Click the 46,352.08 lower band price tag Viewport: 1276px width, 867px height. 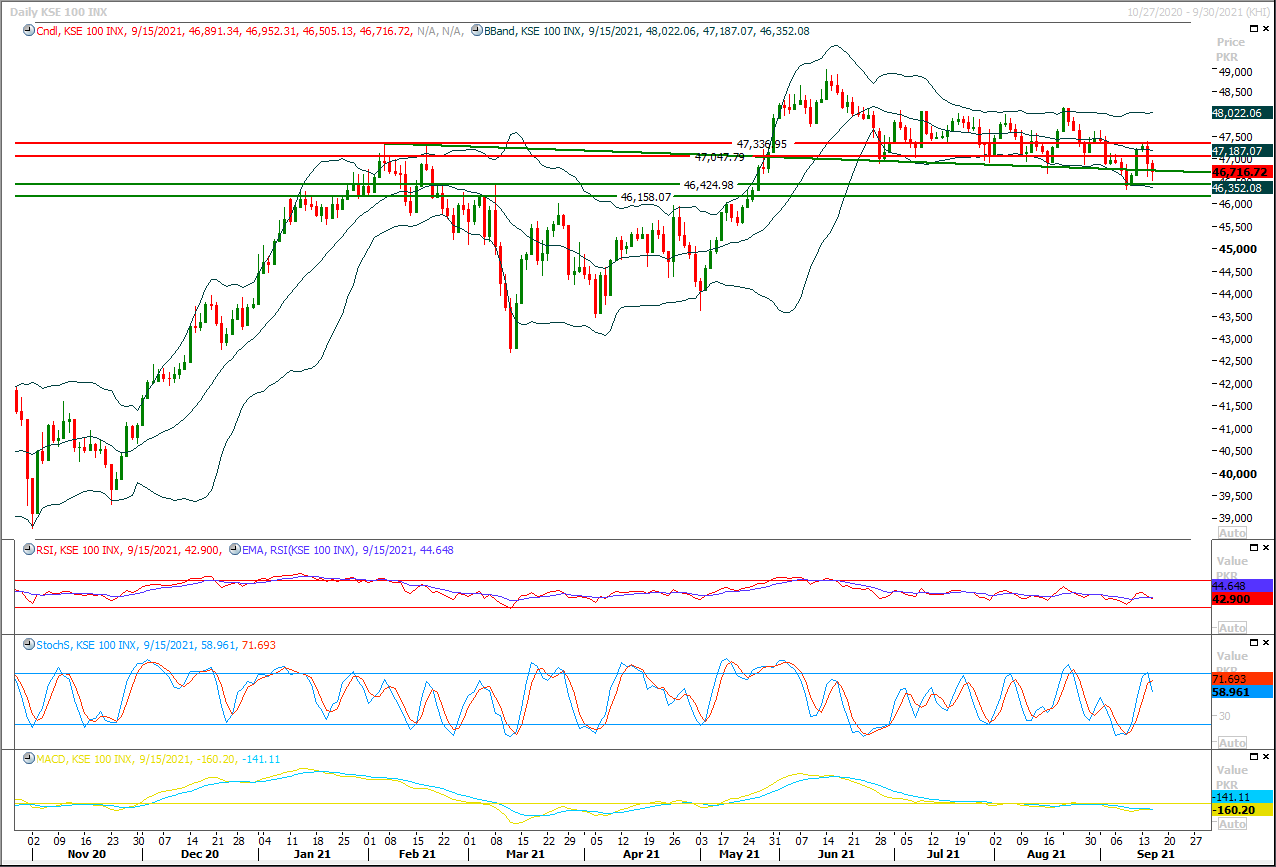(1242, 188)
